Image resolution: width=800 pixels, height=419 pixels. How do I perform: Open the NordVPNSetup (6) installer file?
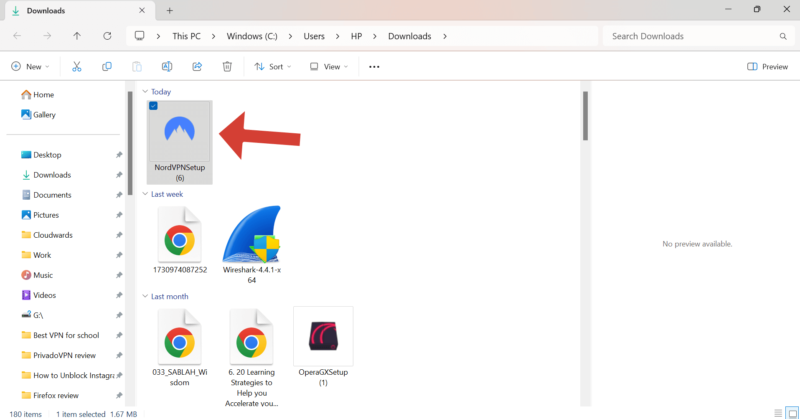click(180, 142)
